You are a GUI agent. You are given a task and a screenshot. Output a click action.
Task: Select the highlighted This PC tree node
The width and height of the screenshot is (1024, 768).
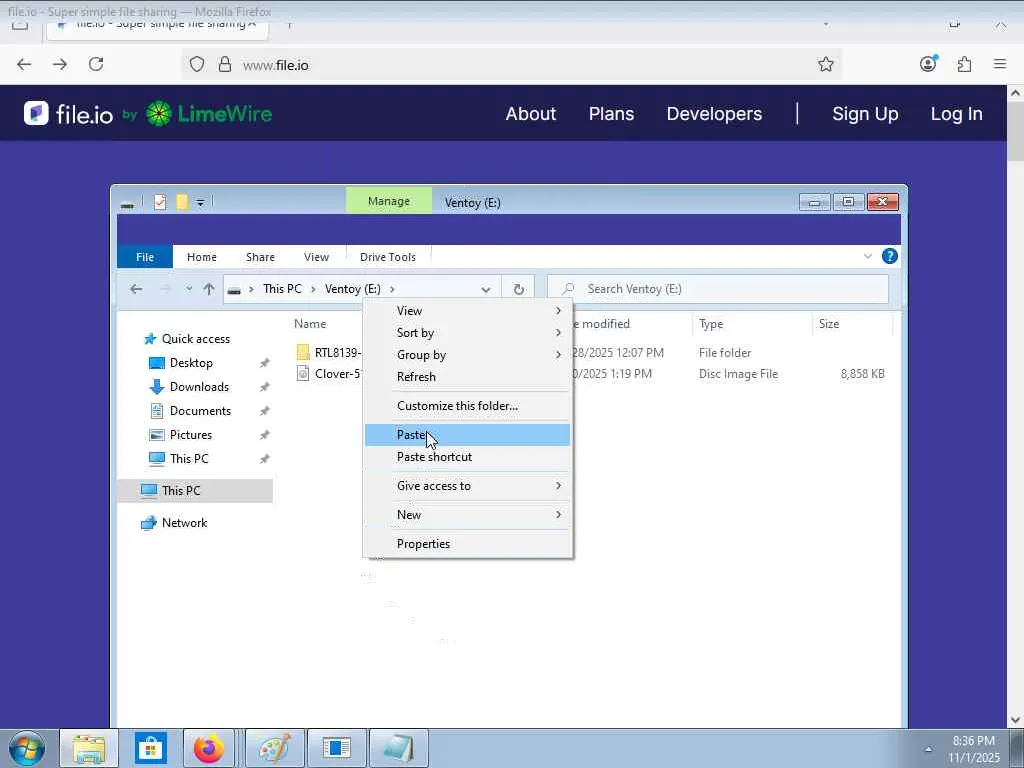point(195,490)
